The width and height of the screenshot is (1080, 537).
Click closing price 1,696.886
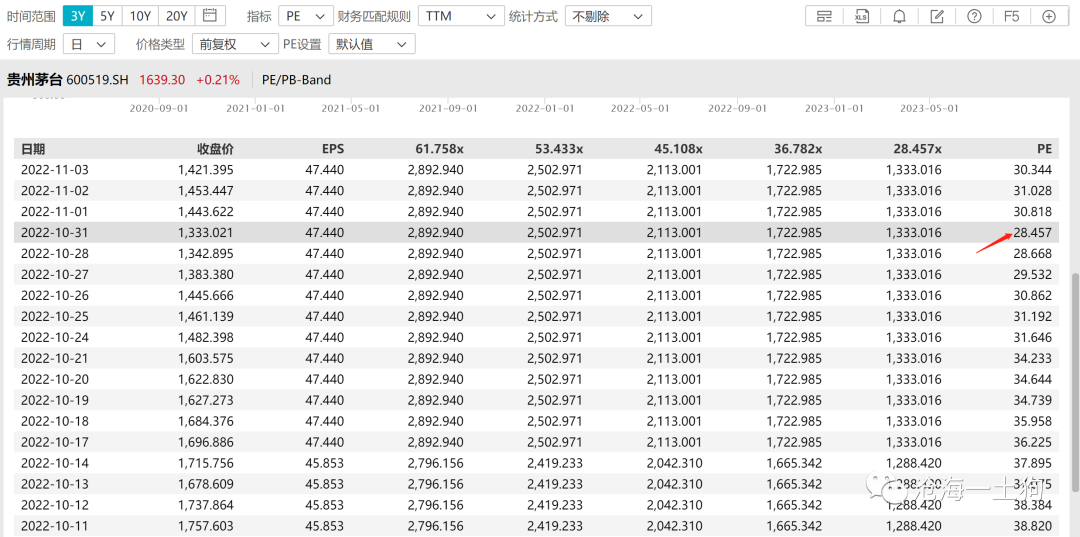click(205, 443)
